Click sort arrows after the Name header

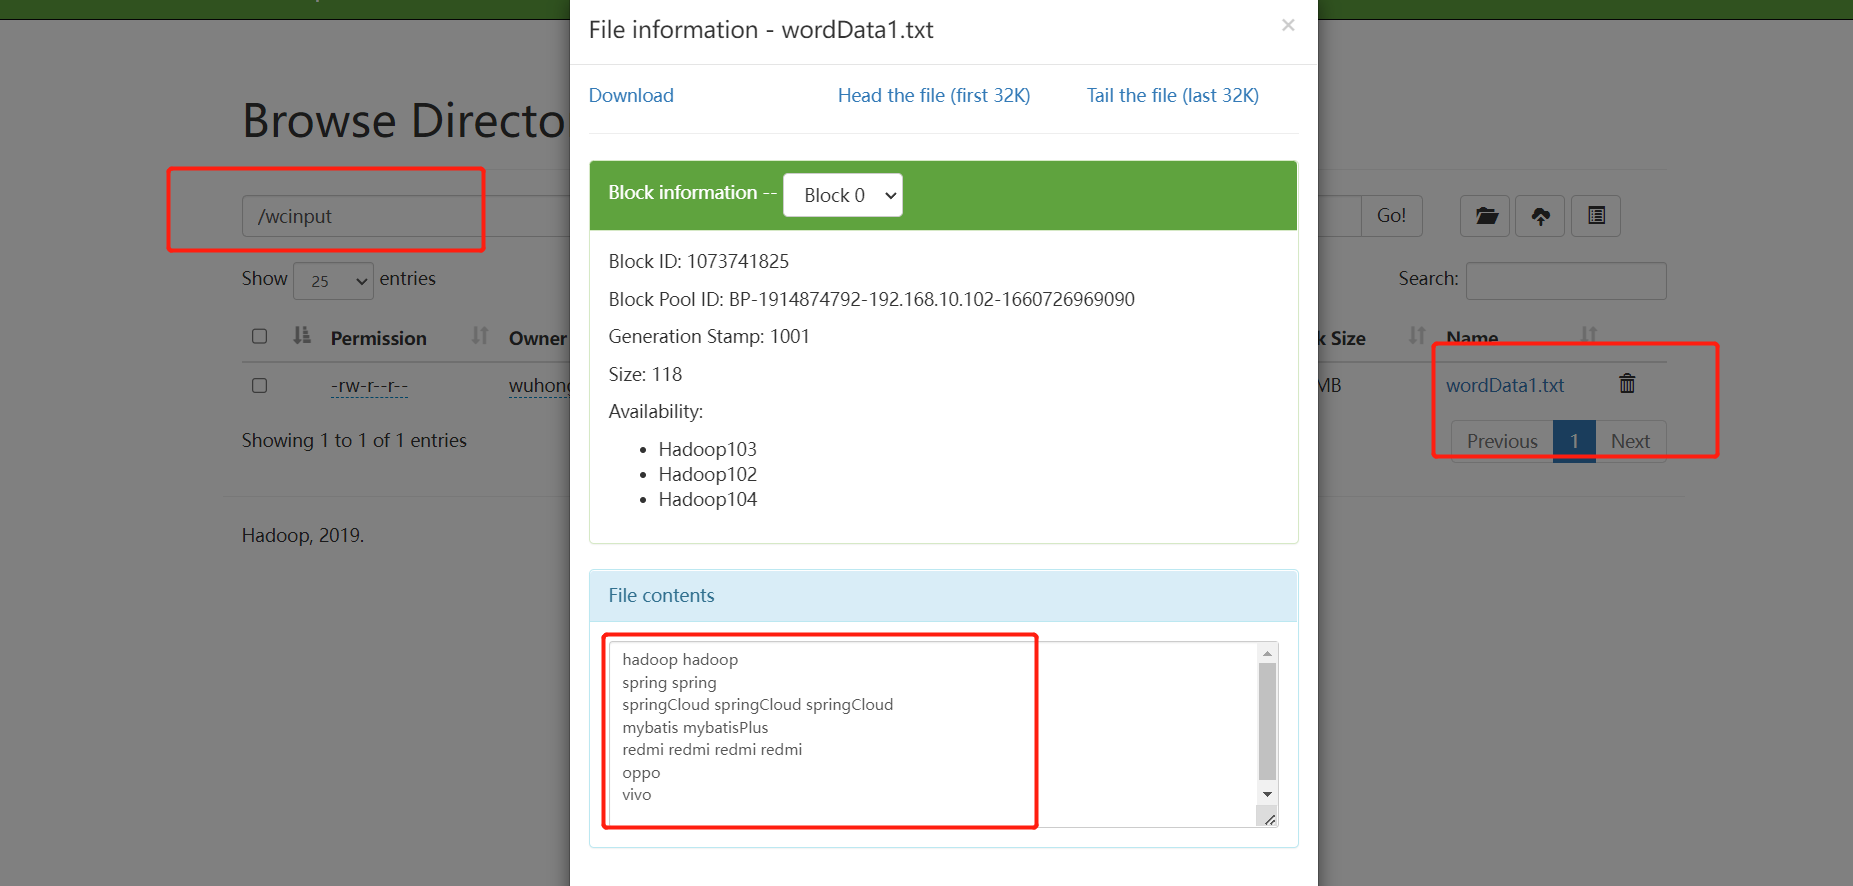click(x=1588, y=335)
